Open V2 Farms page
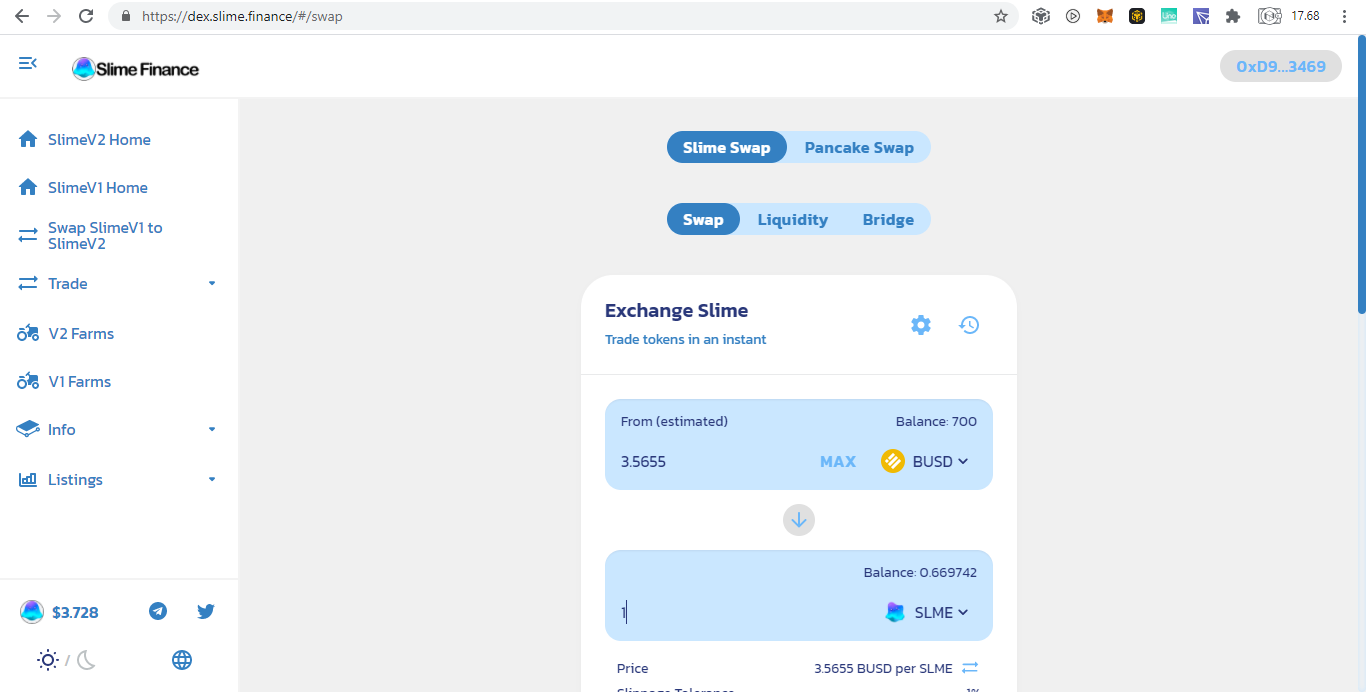This screenshot has width=1366, height=692. [x=81, y=334]
